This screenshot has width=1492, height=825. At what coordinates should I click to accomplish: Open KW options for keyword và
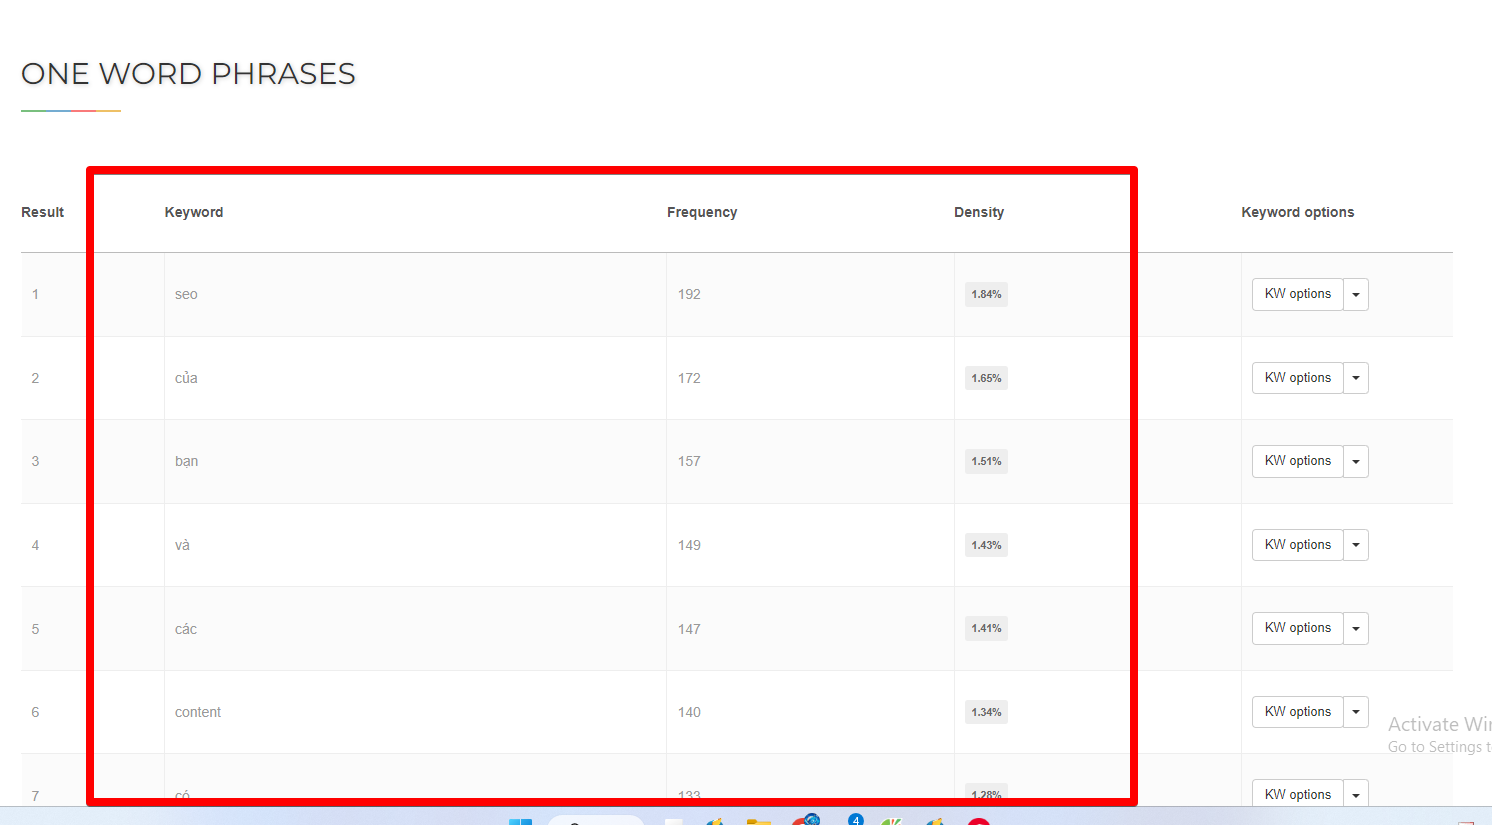[x=1297, y=545]
